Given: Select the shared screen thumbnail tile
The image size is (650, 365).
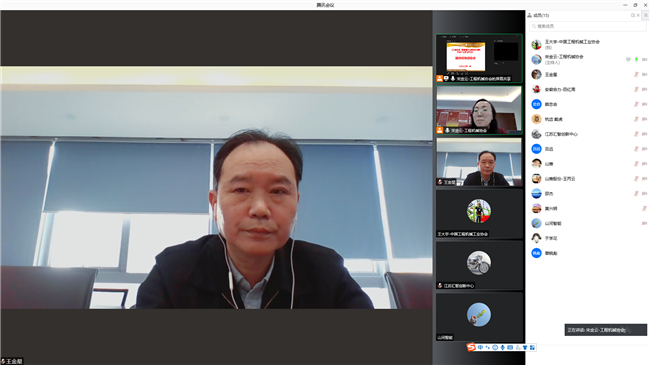Looking at the screenshot, I should pos(479,58).
